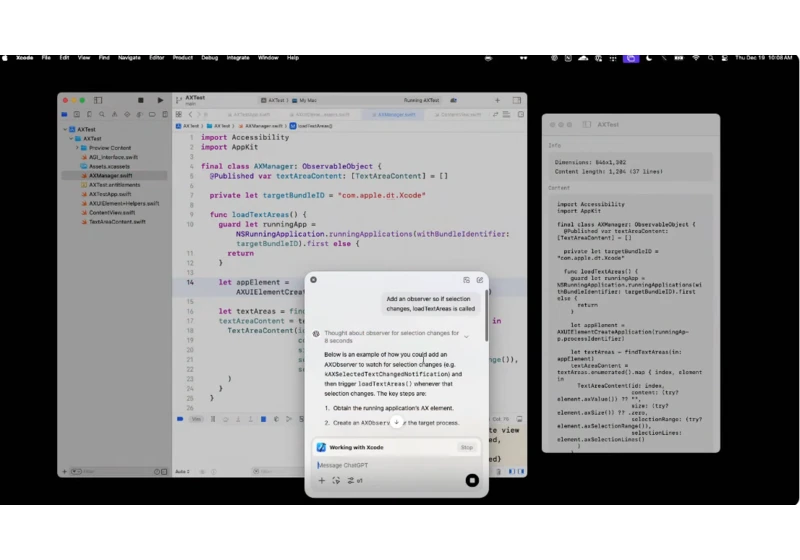Select Assets.xcassets in the navigator
Image resolution: width=800 pixels, height=560 pixels.
[x=109, y=166]
